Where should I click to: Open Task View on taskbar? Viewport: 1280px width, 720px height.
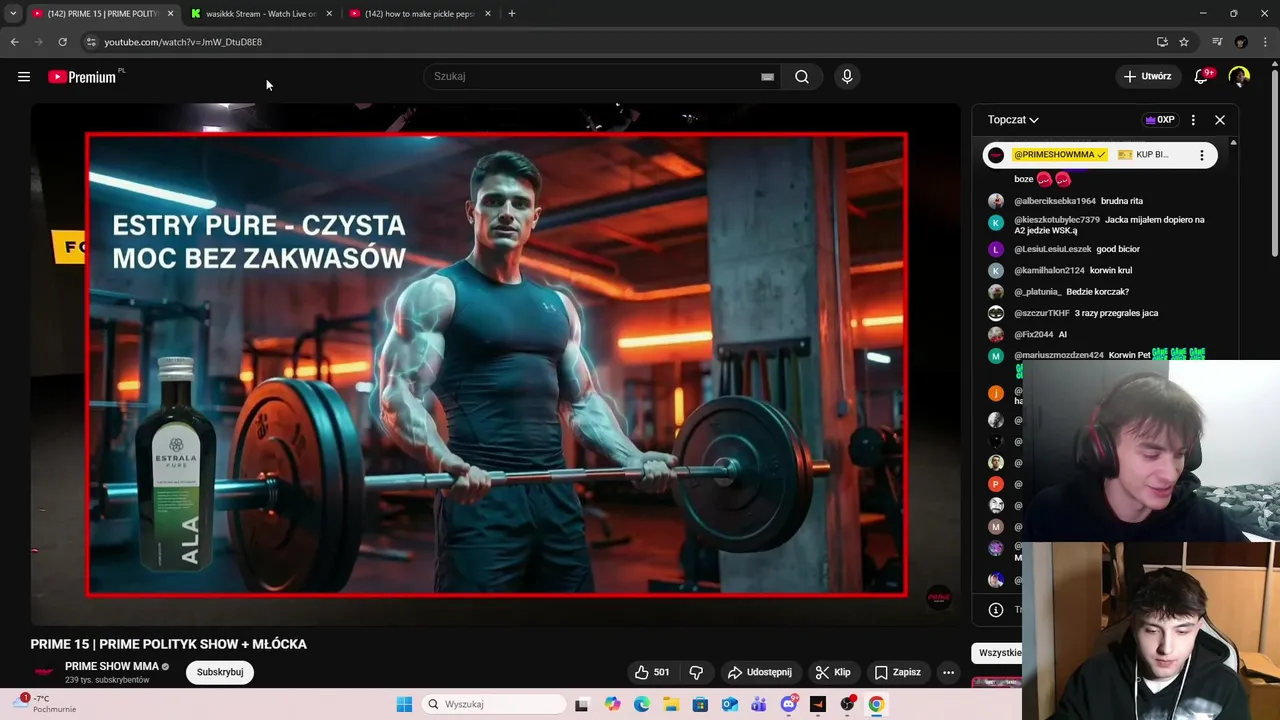(582, 704)
